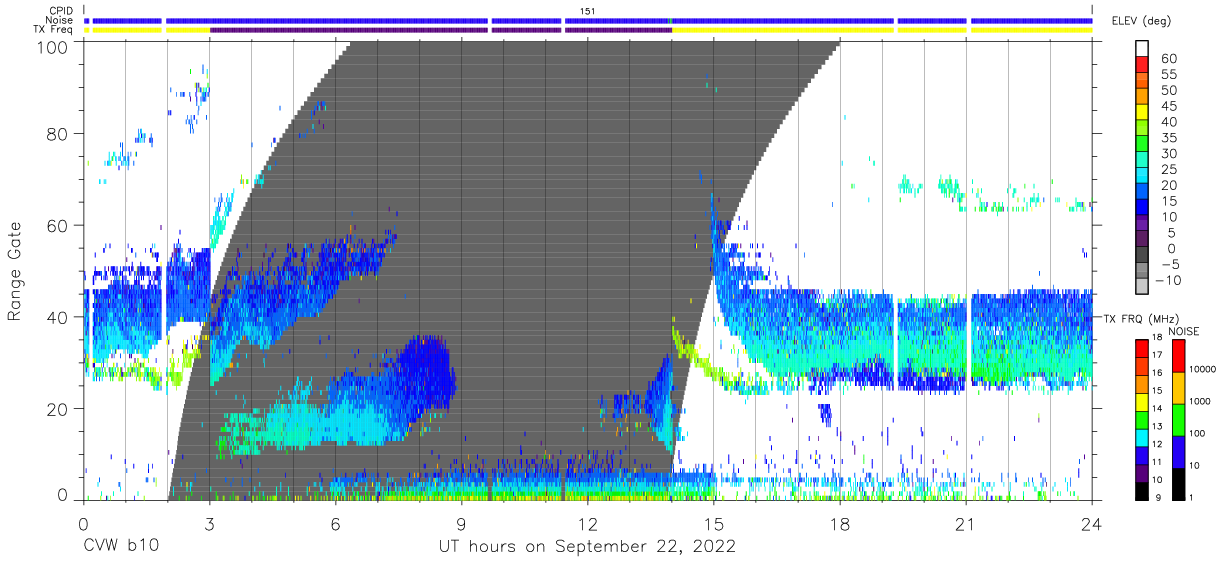Click the 'CVW b10' radar beam label
1228x567 pixels.
(x=120, y=547)
